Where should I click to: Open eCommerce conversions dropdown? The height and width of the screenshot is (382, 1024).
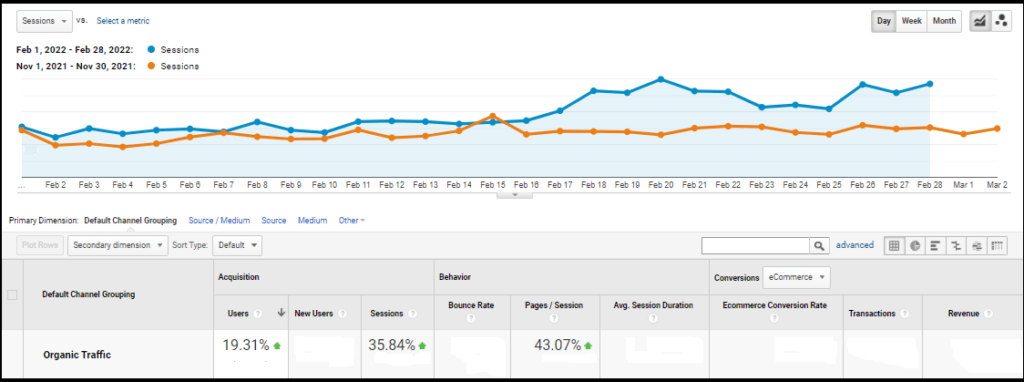(x=796, y=277)
